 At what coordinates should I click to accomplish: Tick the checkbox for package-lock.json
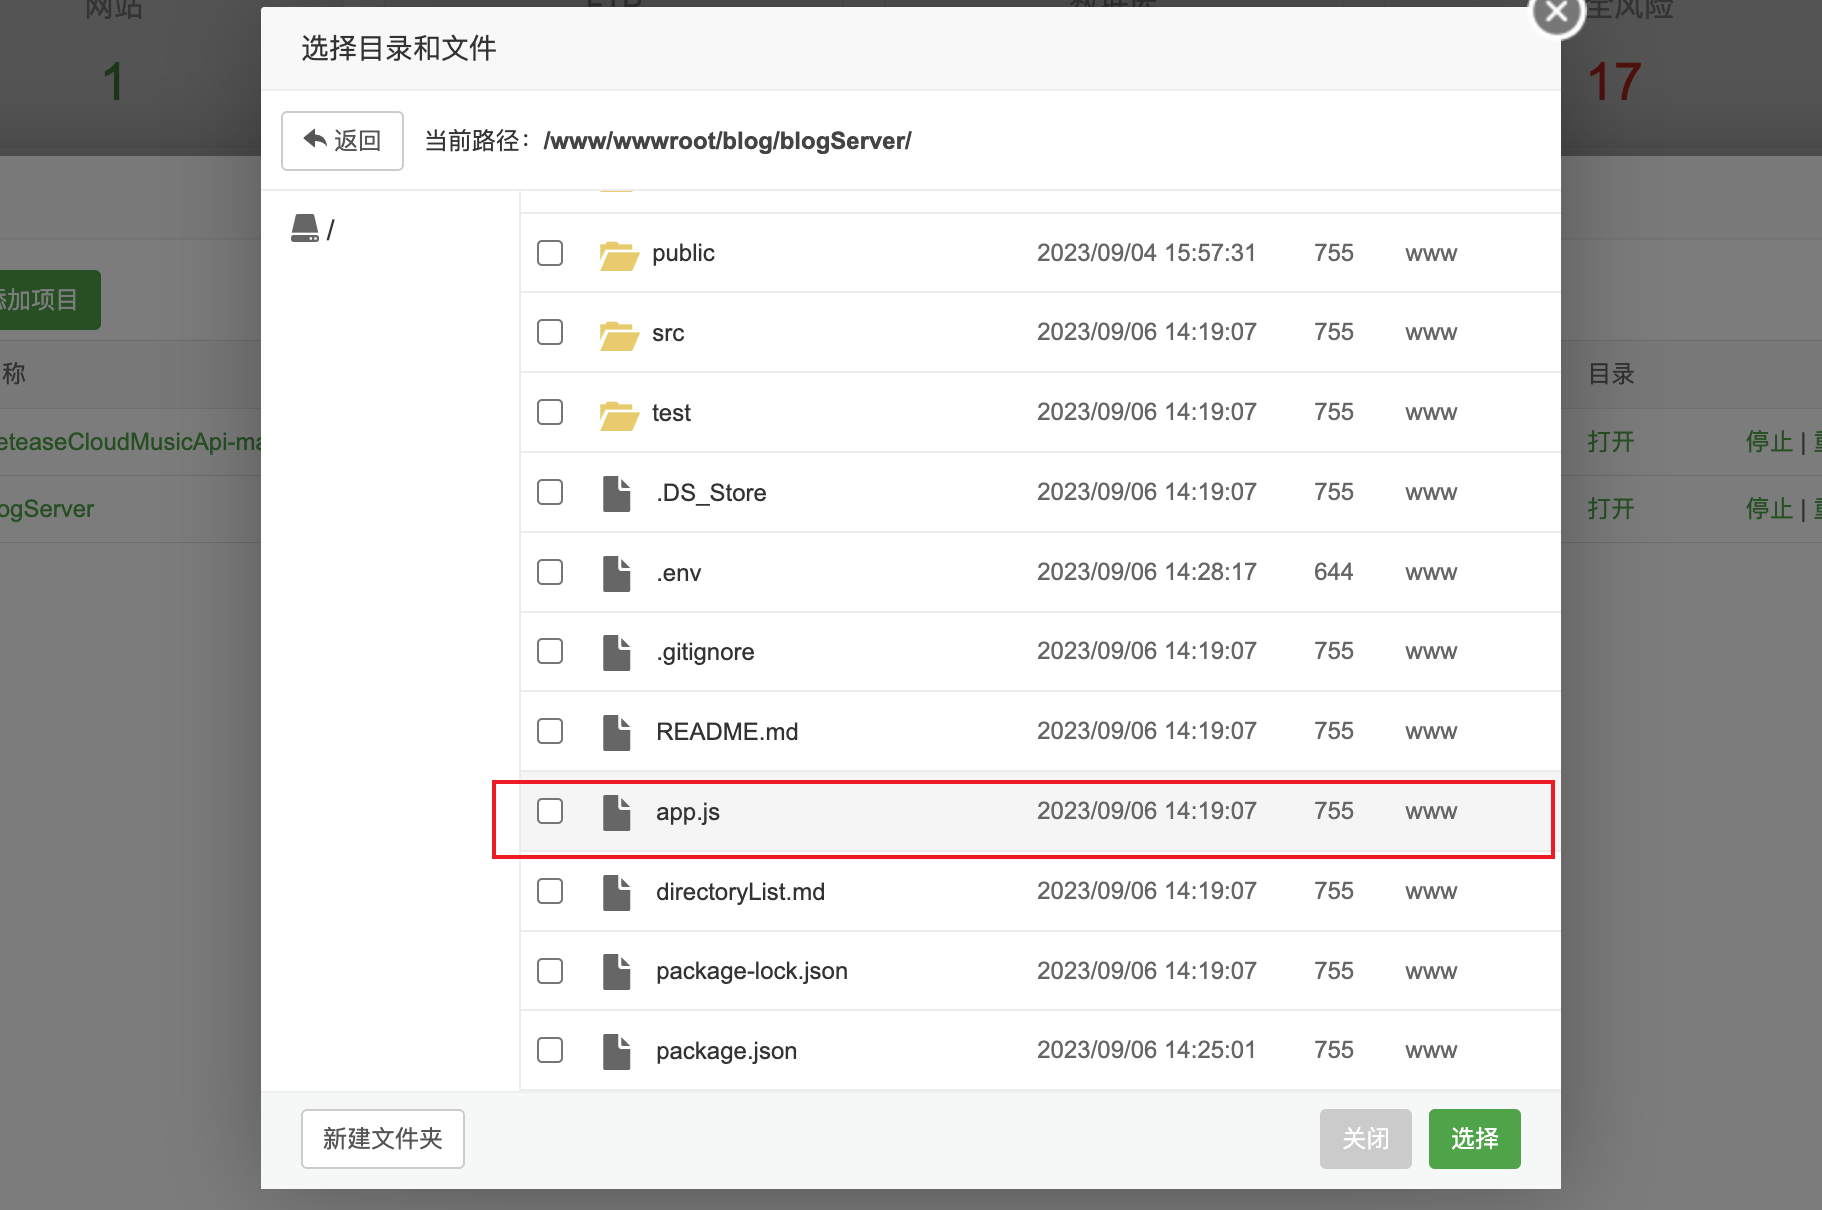point(550,971)
